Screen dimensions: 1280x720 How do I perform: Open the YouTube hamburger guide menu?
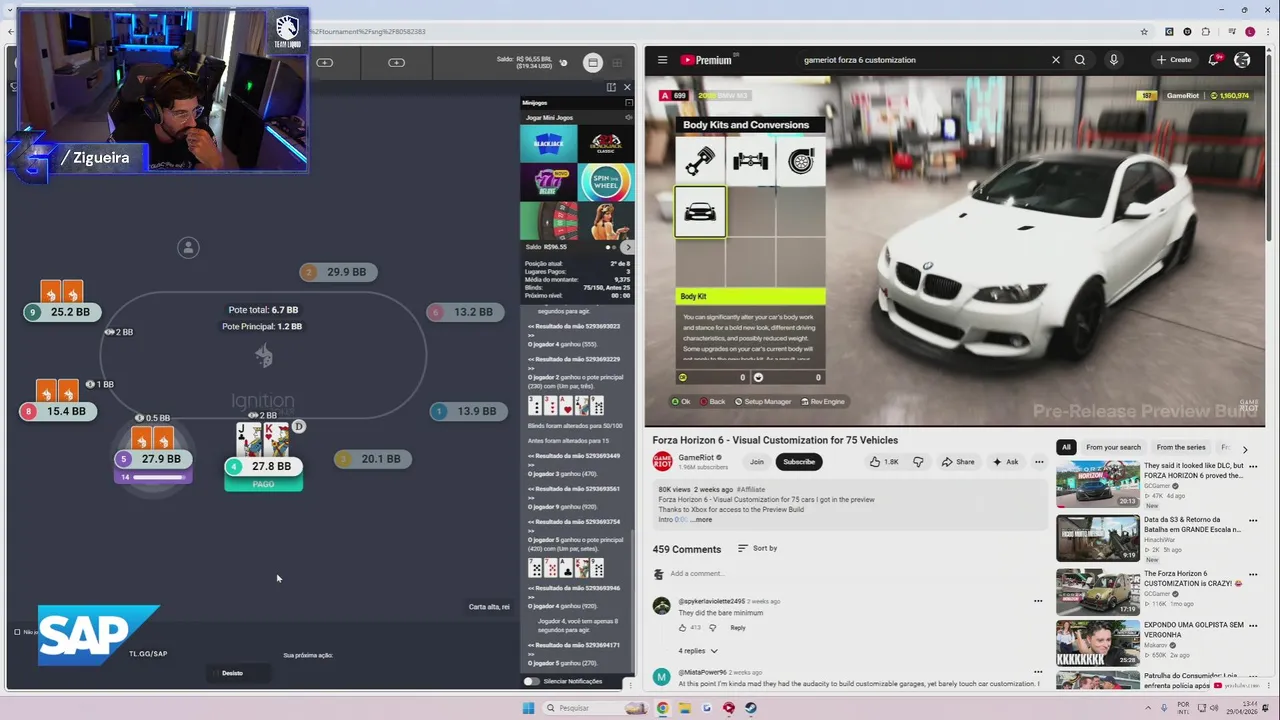pos(662,60)
